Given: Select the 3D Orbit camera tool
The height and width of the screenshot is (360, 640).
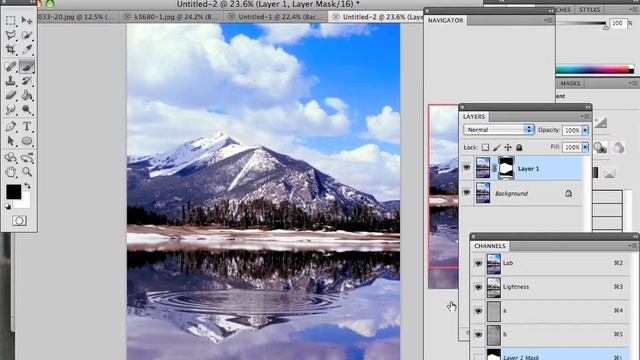Looking at the screenshot, I should coord(27,158).
